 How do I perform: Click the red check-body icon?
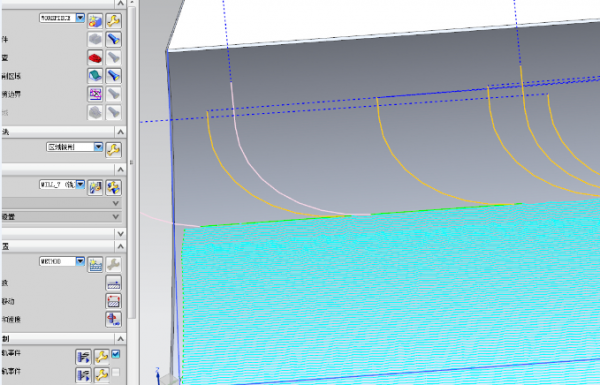(95, 58)
